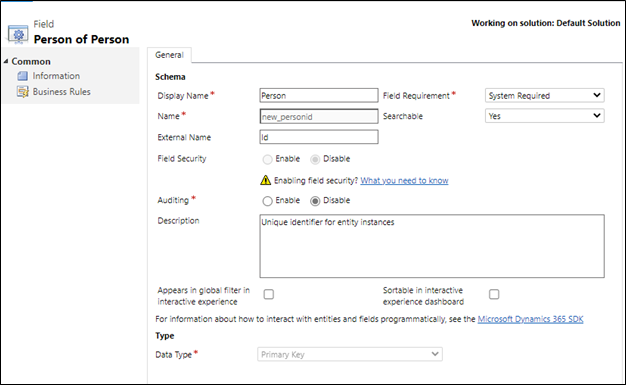Open the Microsoft Dynamics 365 SDK link
Image resolution: width=626 pixels, height=385 pixels.
pyautogui.click(x=530, y=319)
